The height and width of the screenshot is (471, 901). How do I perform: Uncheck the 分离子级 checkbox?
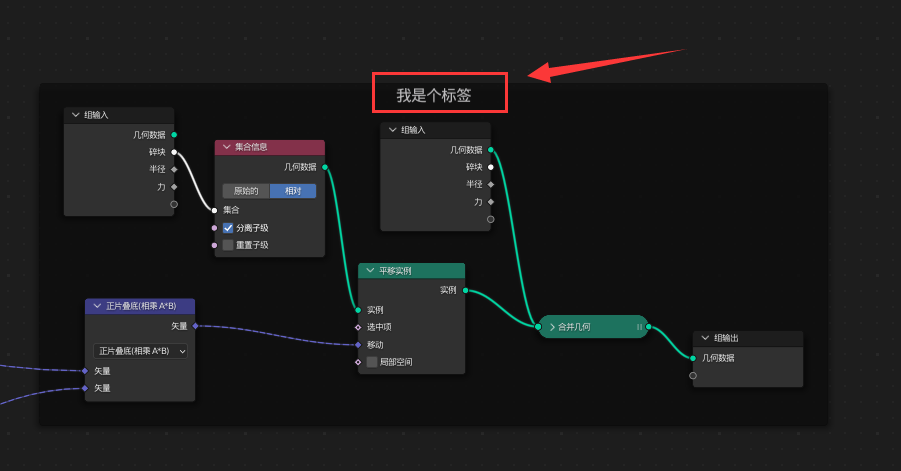point(228,227)
